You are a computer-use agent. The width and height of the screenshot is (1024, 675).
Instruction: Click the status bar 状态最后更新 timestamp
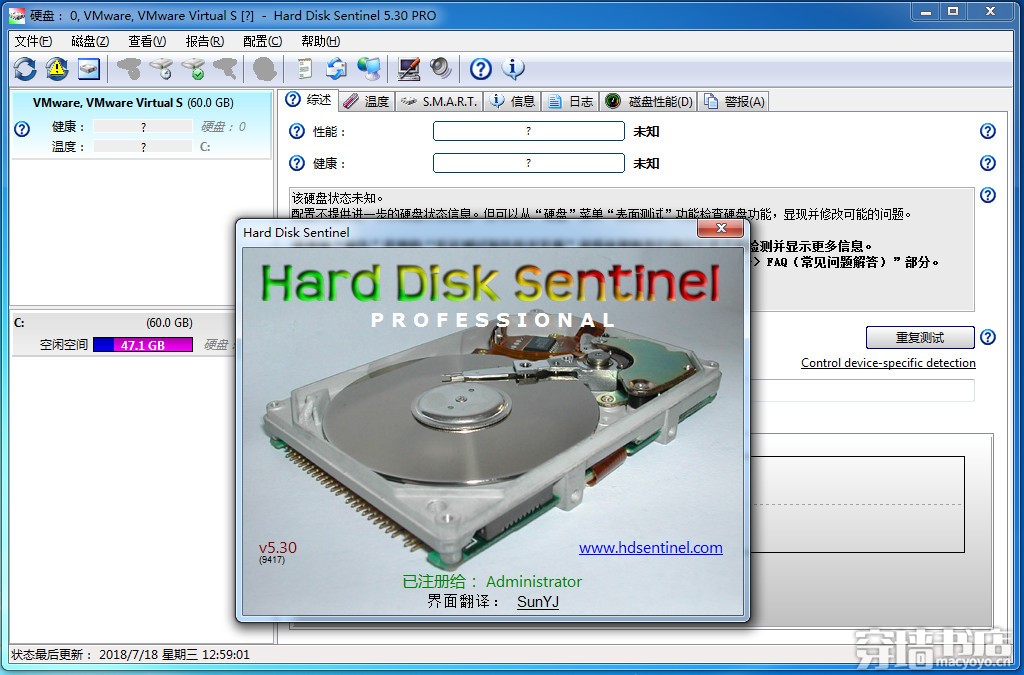pyautogui.click(x=131, y=654)
